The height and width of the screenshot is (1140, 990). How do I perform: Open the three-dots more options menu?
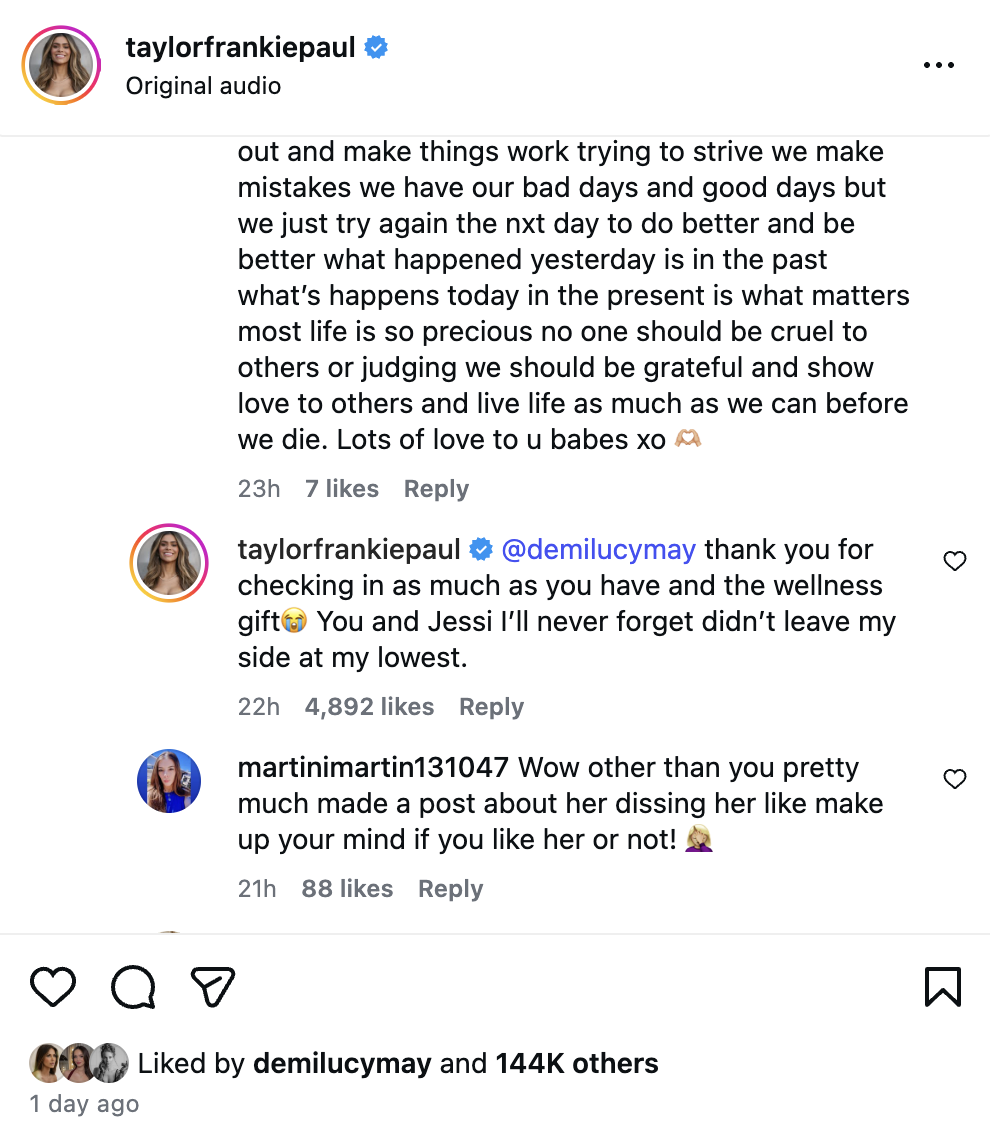[938, 65]
